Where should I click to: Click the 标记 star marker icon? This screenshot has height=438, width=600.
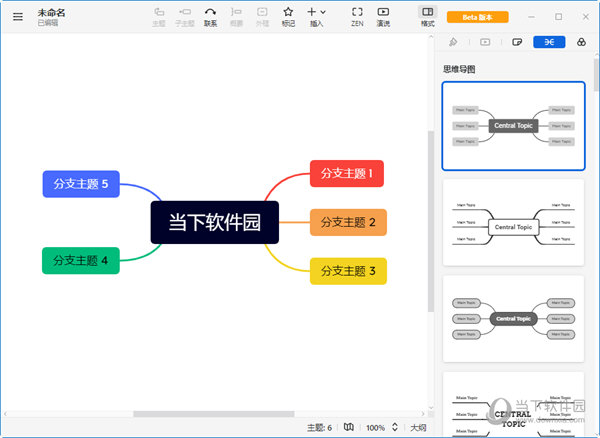tap(288, 16)
